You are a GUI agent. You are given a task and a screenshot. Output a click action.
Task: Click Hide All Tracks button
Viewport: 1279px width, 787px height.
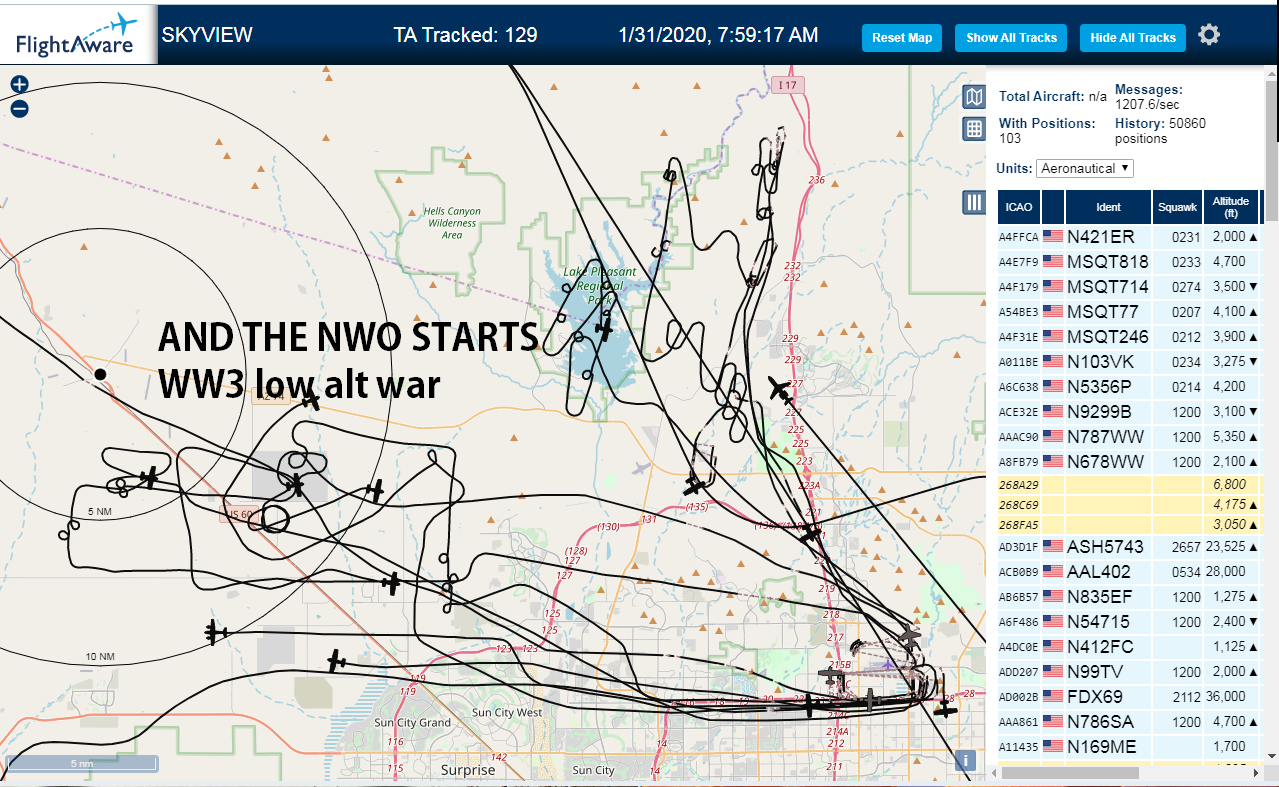[1133, 38]
